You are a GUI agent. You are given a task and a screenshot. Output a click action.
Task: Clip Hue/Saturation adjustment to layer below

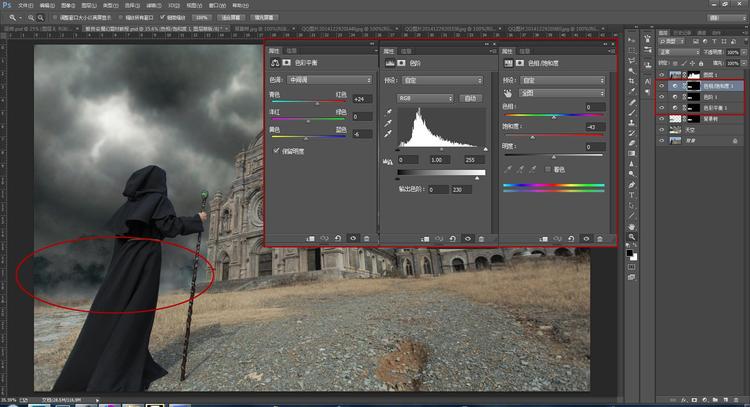point(543,239)
